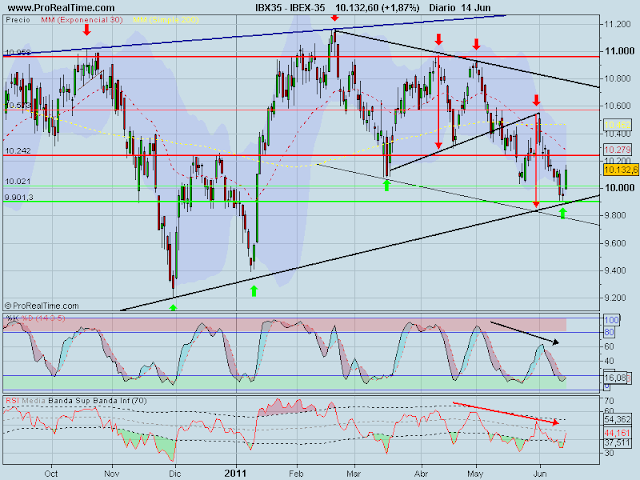
Task: Select the Precio legend label
Action: pos(18,20)
